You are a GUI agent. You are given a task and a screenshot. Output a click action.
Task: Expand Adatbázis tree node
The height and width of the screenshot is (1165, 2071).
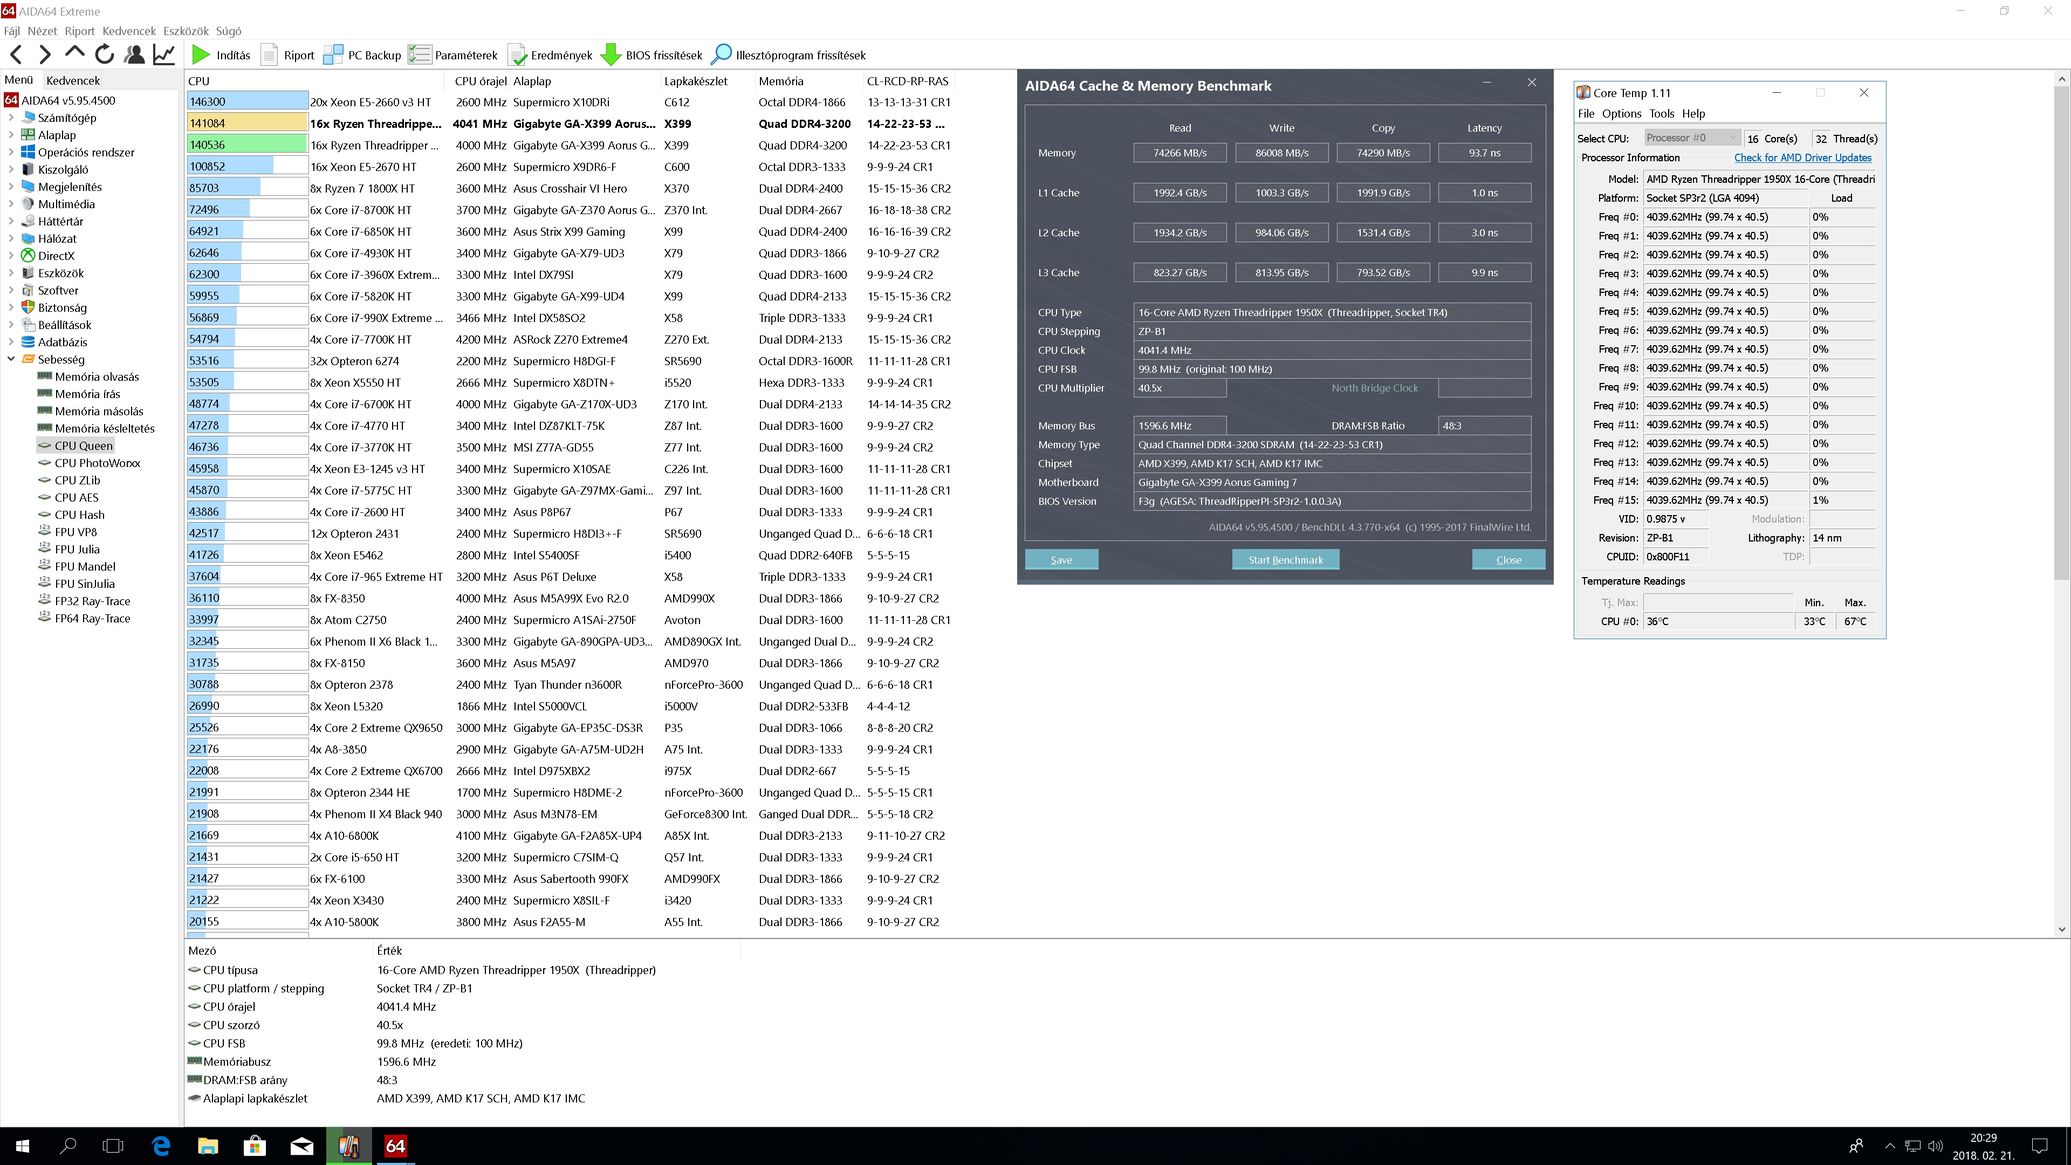11,342
